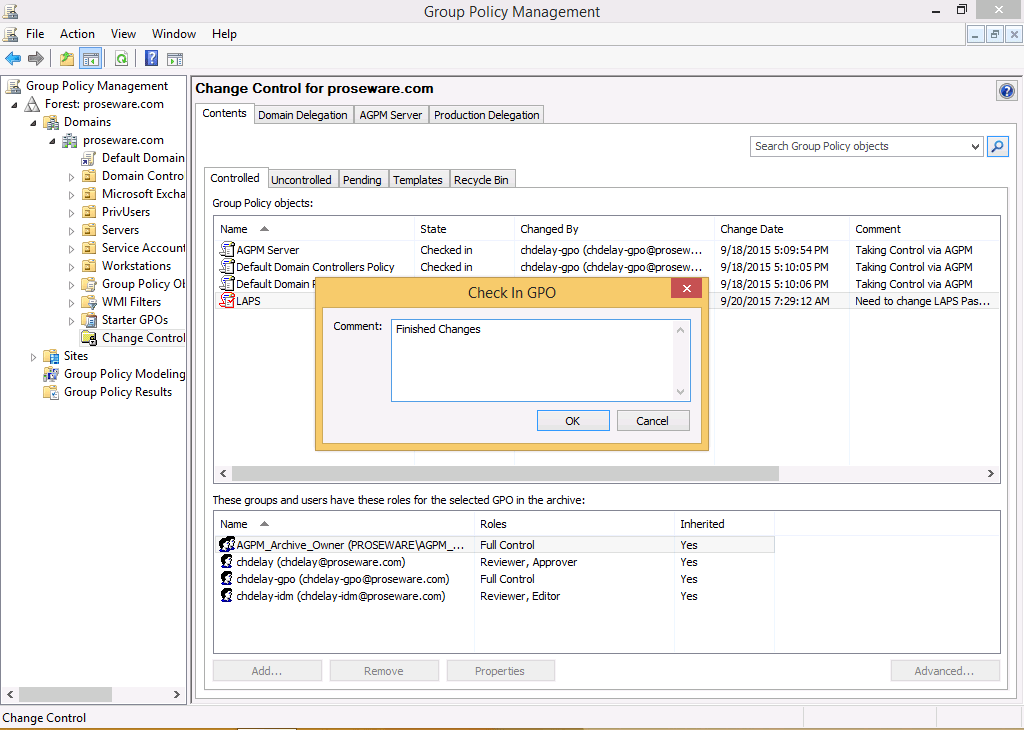The height and width of the screenshot is (730, 1024).
Task: Open Help via blue question mark toolbar icon
Action: 151,59
